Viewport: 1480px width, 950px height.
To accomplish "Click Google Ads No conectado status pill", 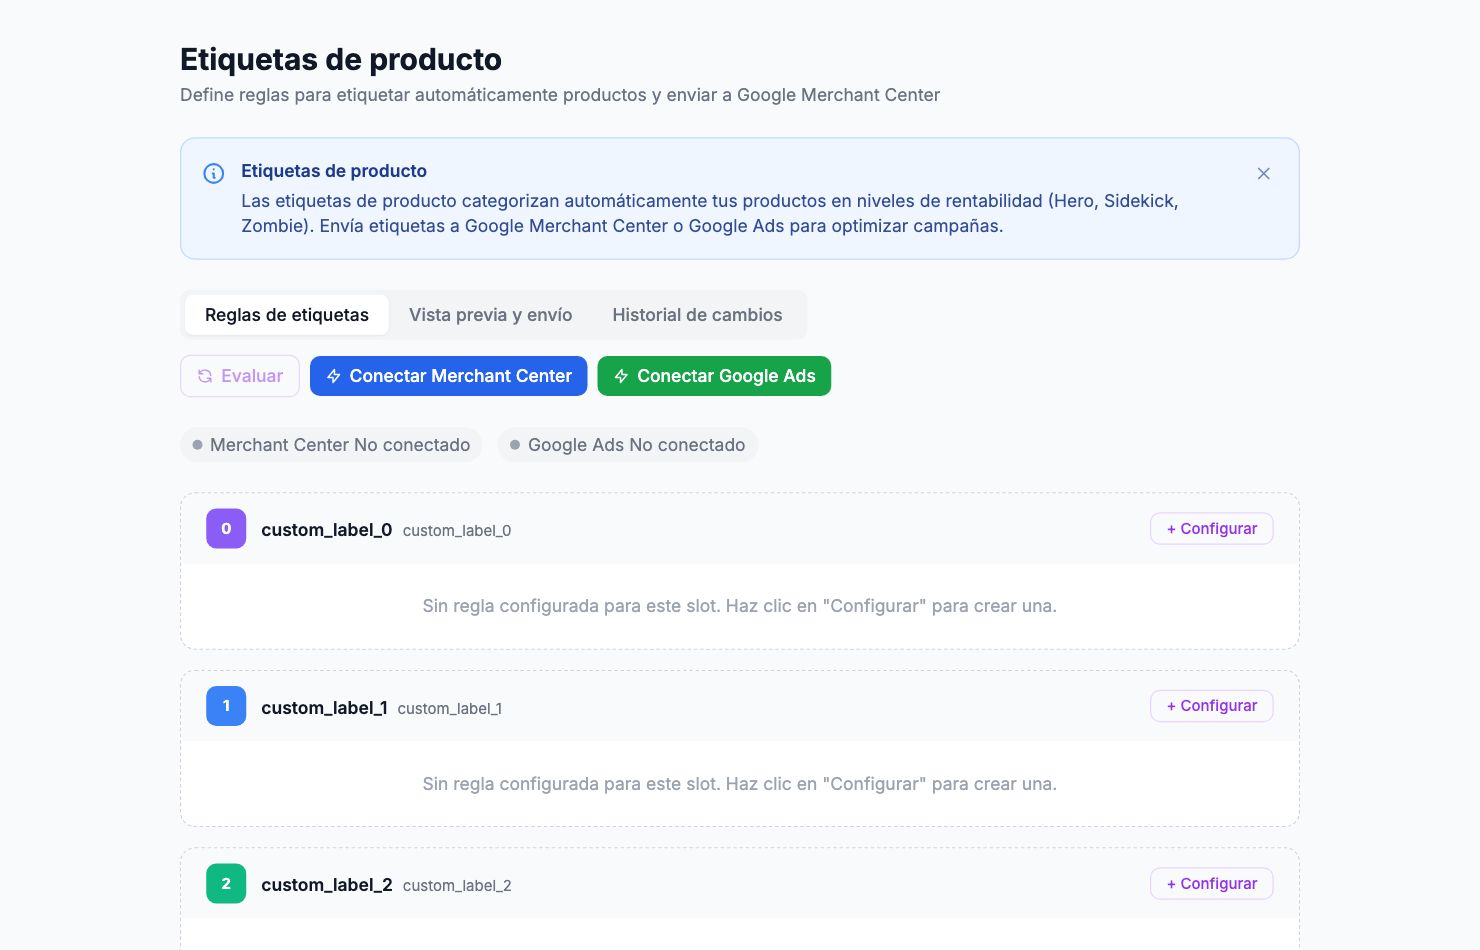I will pos(627,445).
